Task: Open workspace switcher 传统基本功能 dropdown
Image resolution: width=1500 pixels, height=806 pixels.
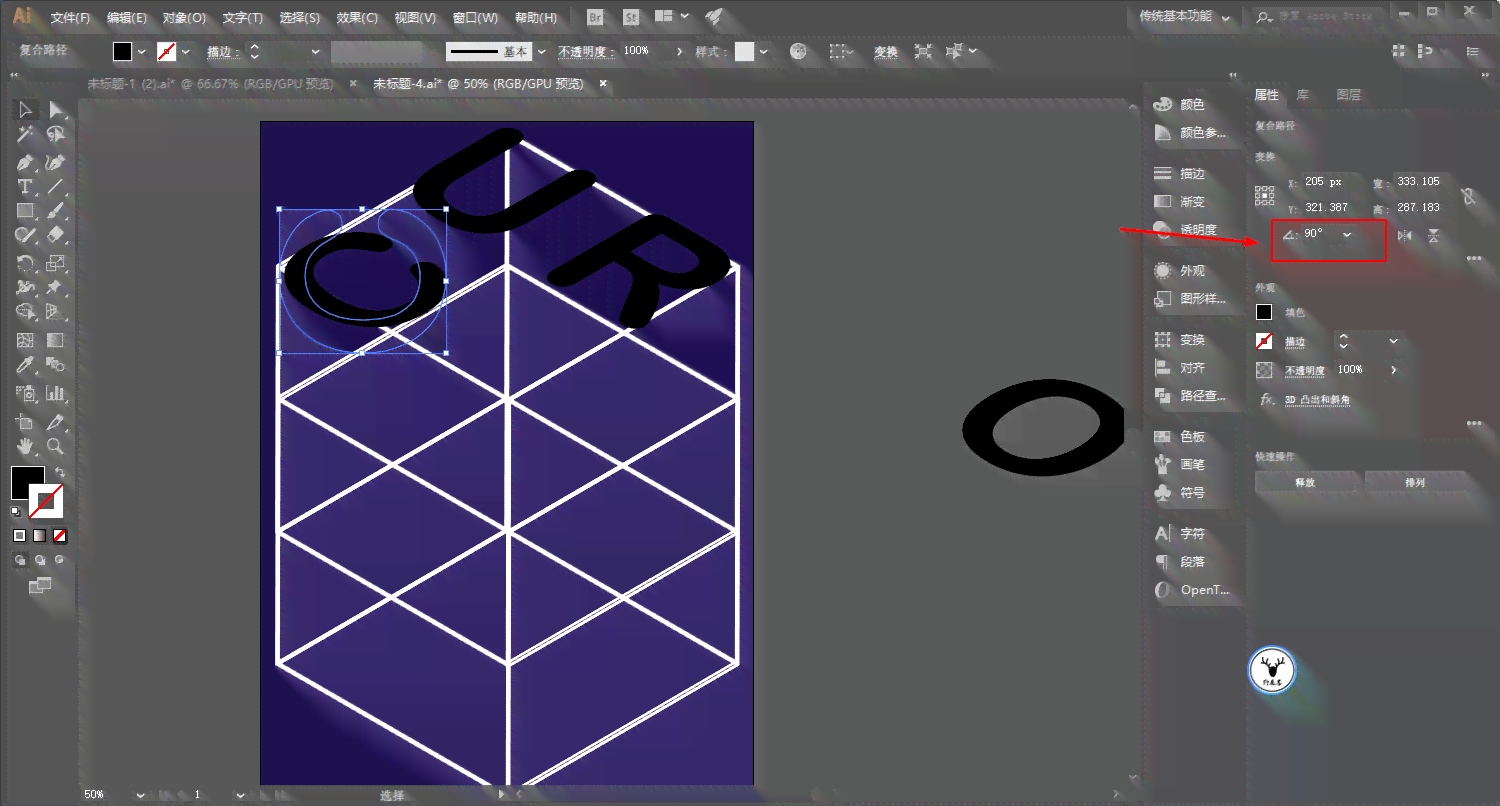Action: tap(1182, 16)
